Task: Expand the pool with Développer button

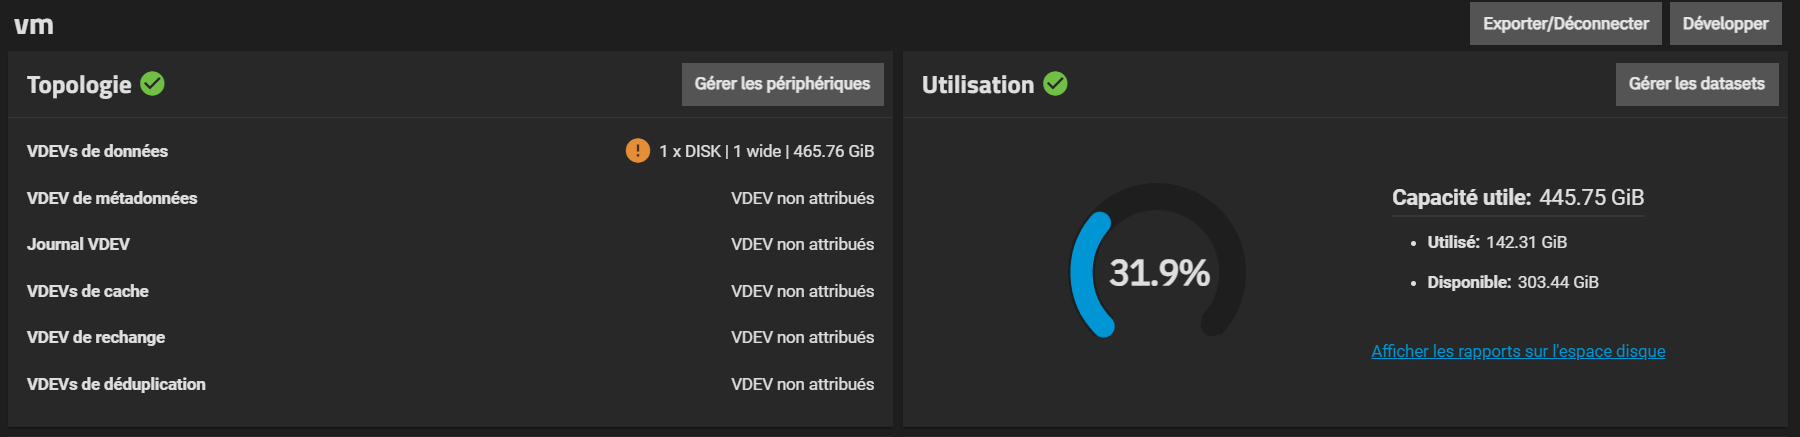Action: pyautogui.click(x=1725, y=23)
